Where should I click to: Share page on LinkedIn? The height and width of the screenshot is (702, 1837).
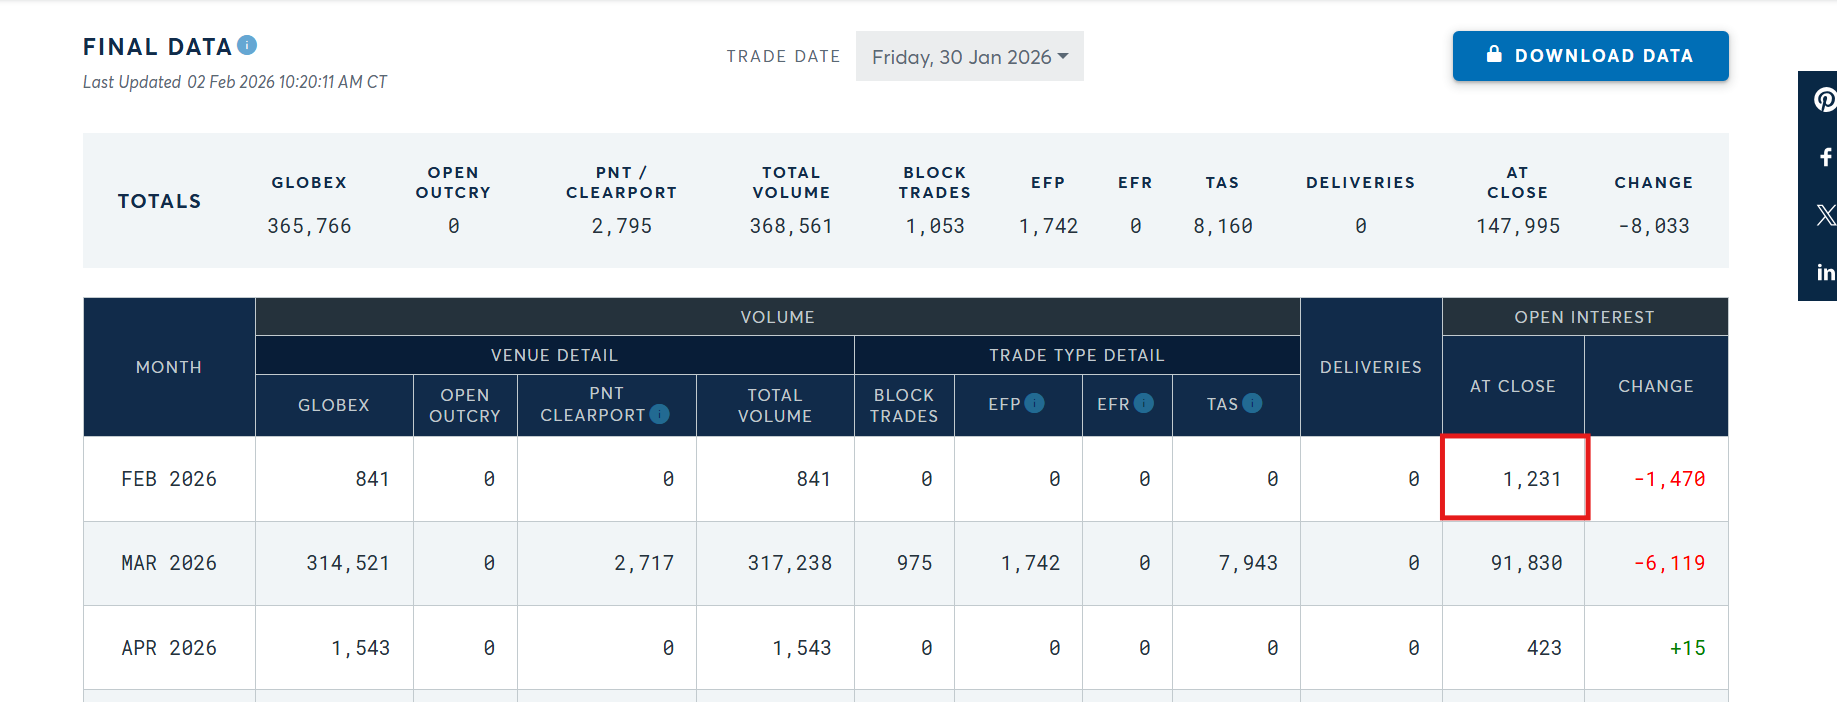1824,272
